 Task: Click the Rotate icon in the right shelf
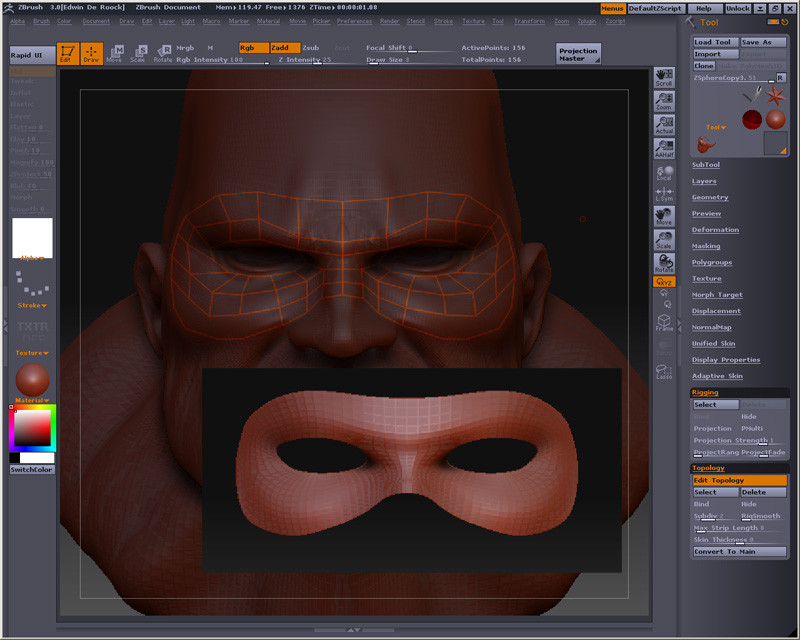[x=664, y=263]
